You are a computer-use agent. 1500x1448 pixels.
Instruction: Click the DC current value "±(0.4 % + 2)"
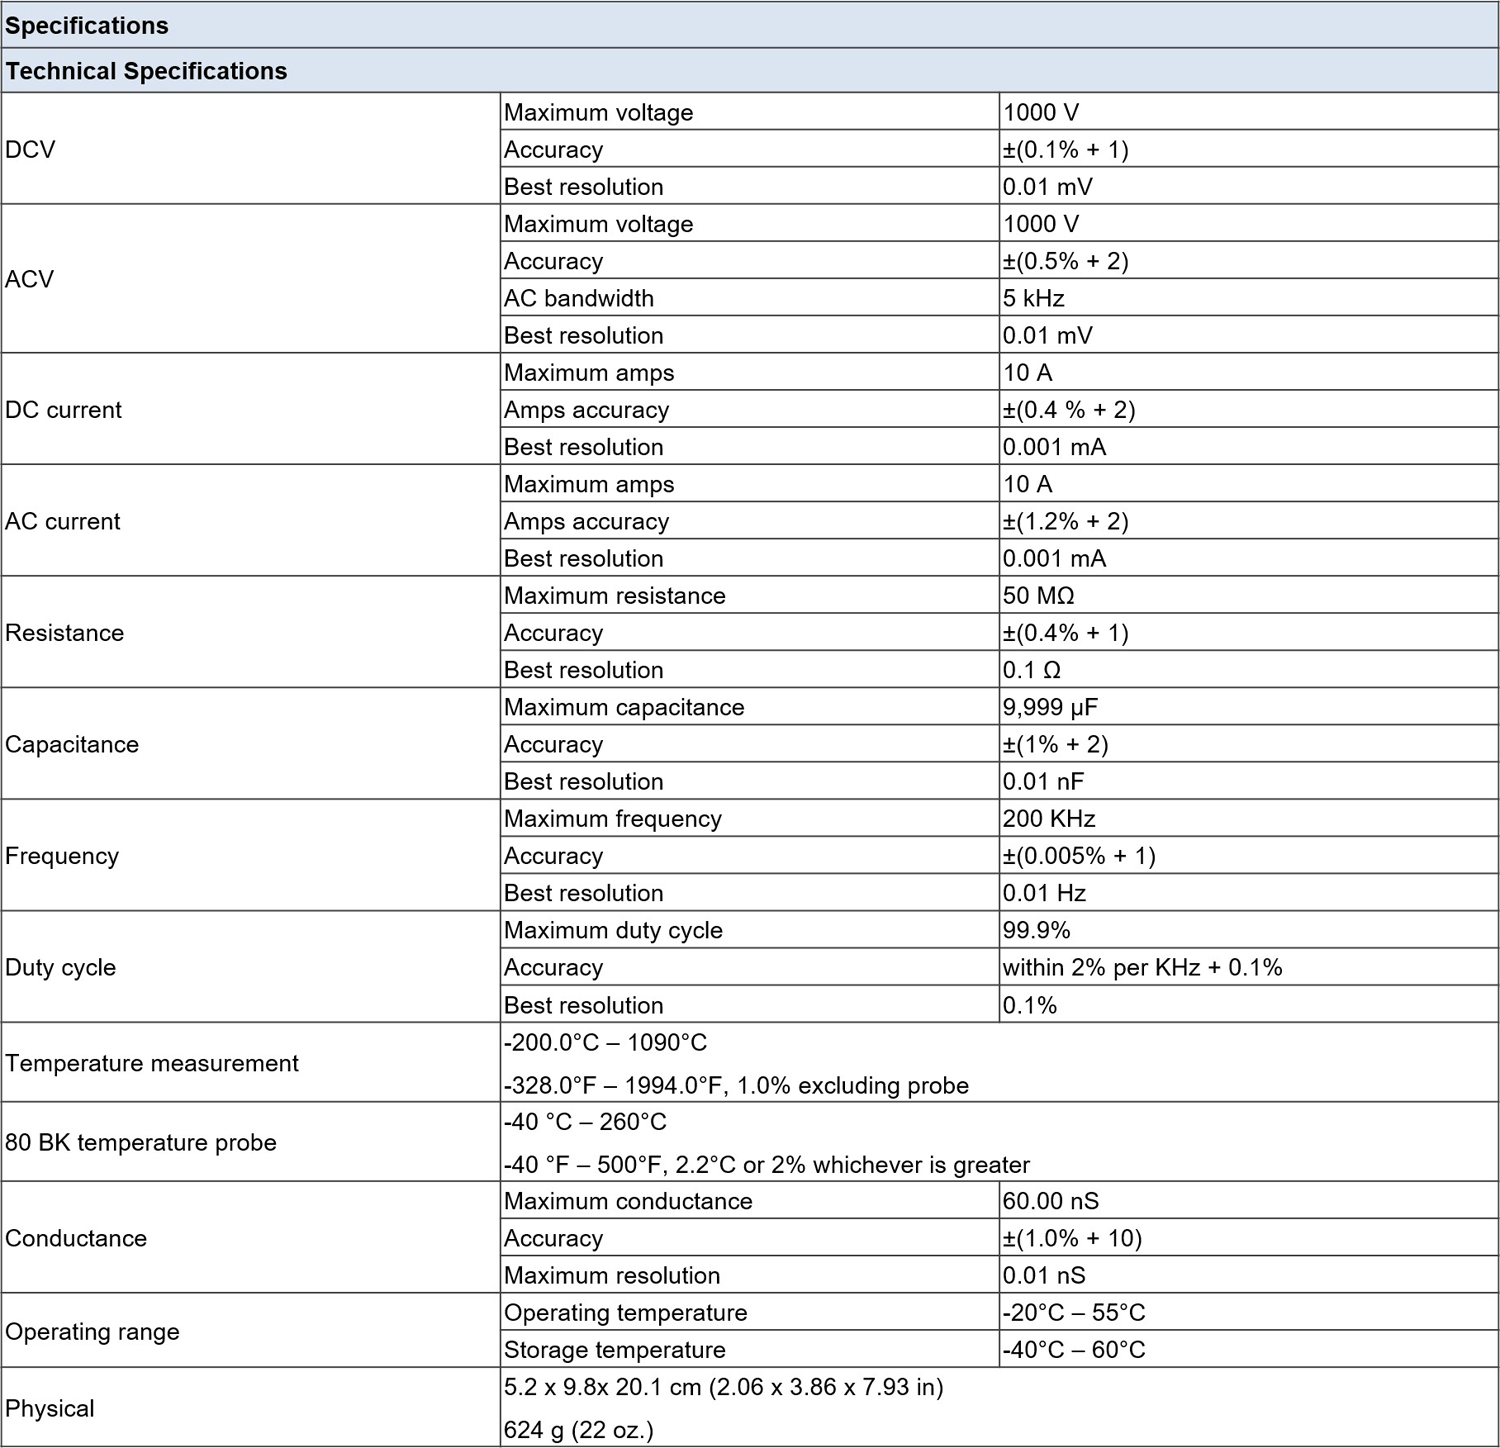click(x=1069, y=410)
